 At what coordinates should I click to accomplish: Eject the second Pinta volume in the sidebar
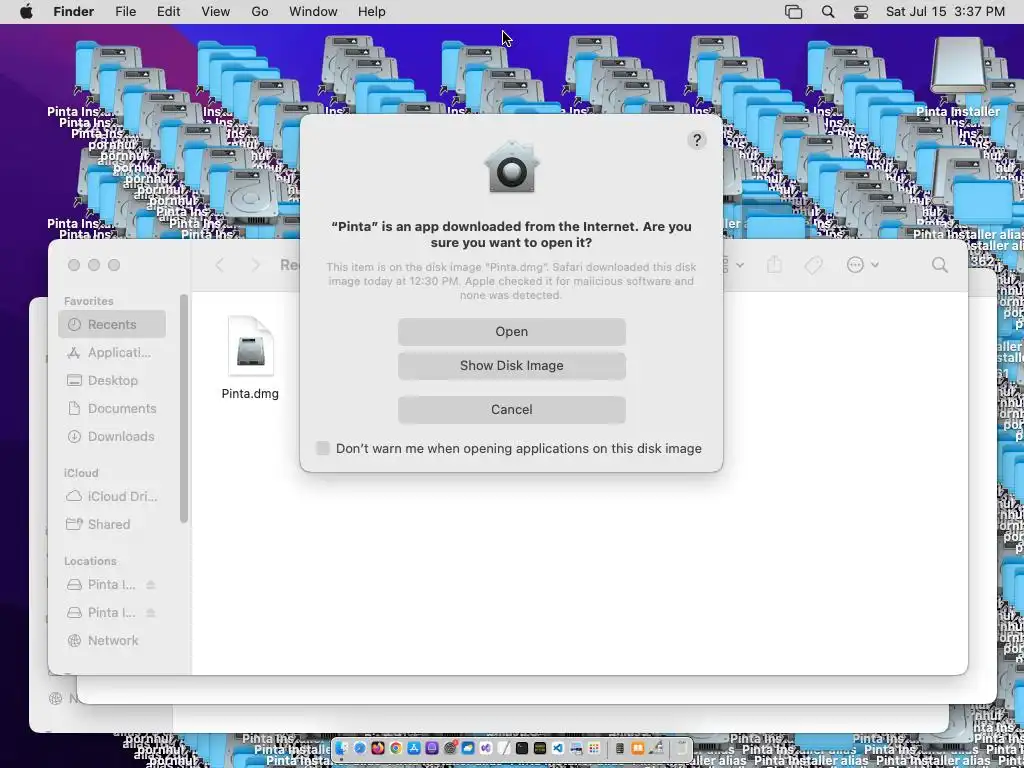(x=150, y=613)
